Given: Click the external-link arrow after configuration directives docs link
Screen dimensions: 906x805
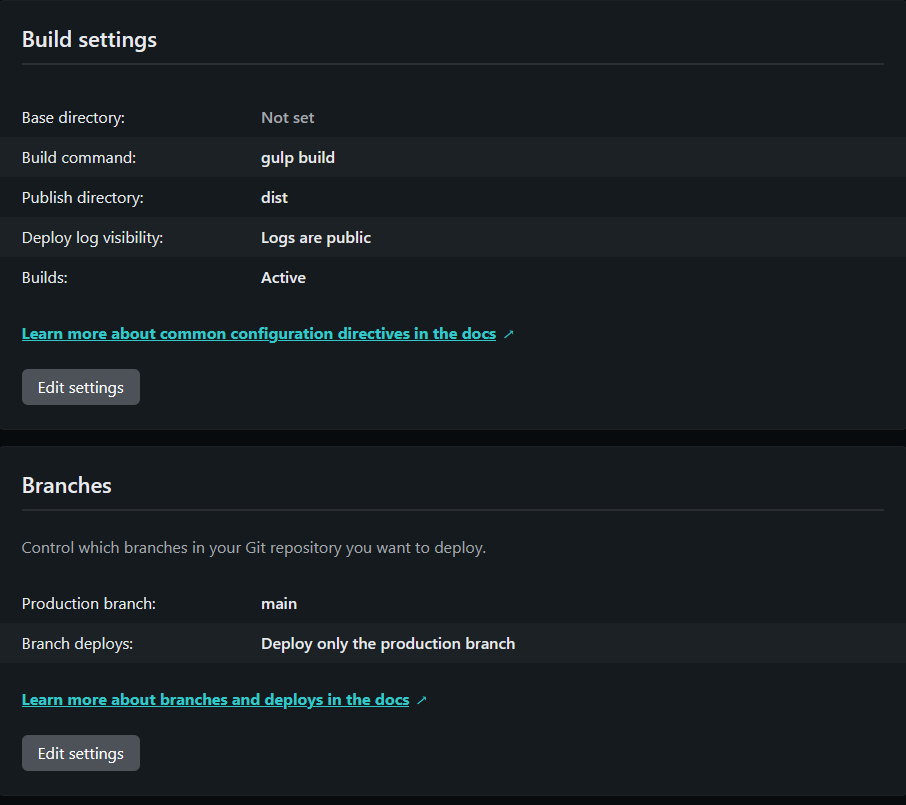Looking at the screenshot, I should 509,334.
